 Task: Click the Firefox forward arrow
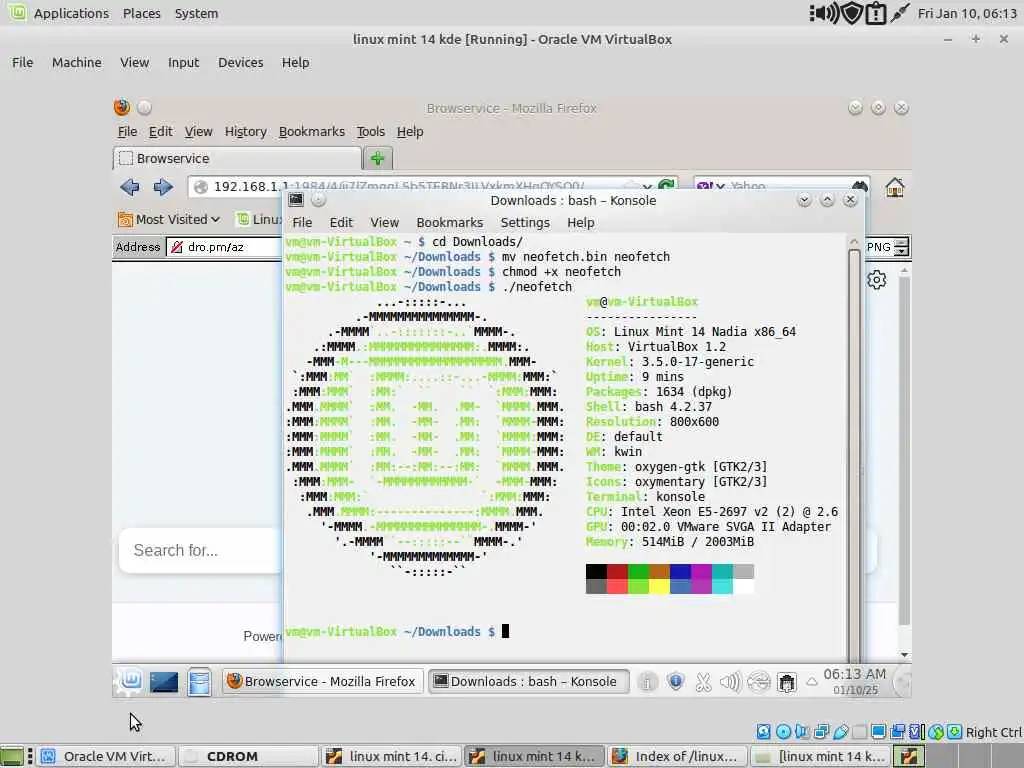pos(163,187)
